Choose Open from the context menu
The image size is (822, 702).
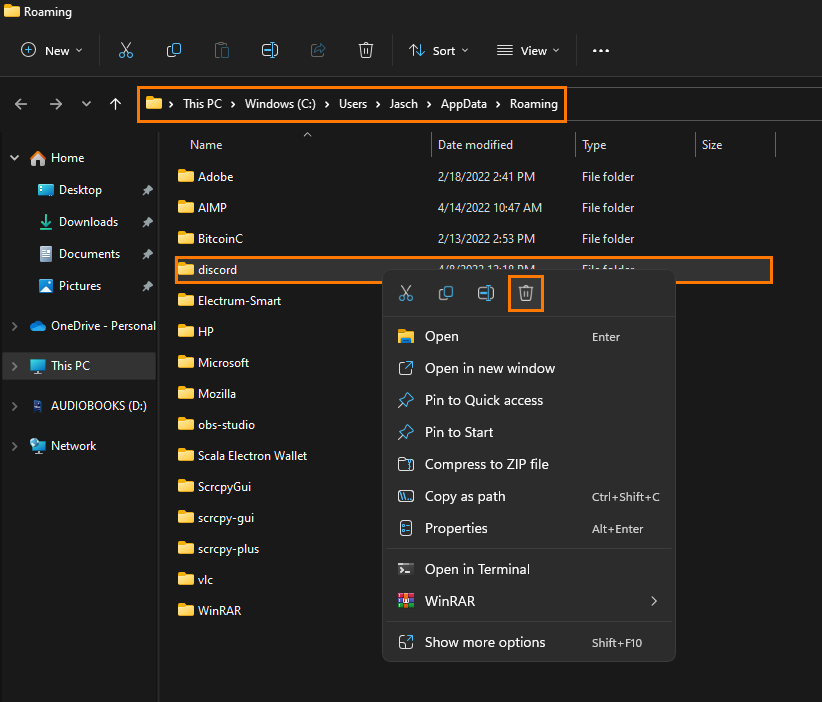click(x=528, y=337)
